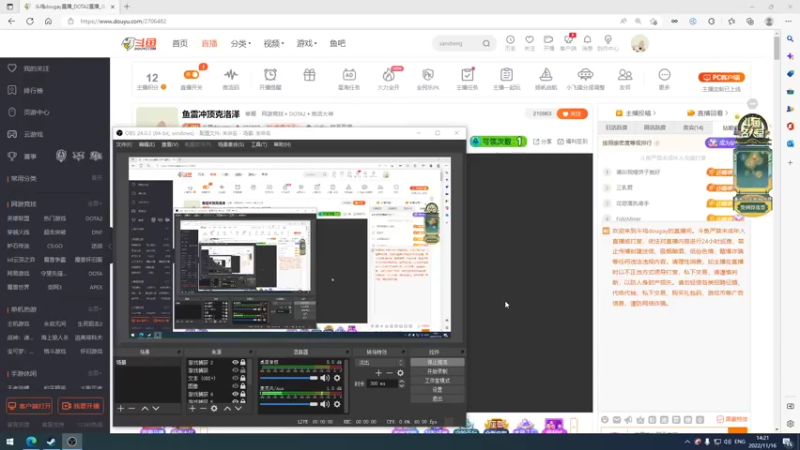Expand 全部 beside 网游竞技 category

coord(94,204)
